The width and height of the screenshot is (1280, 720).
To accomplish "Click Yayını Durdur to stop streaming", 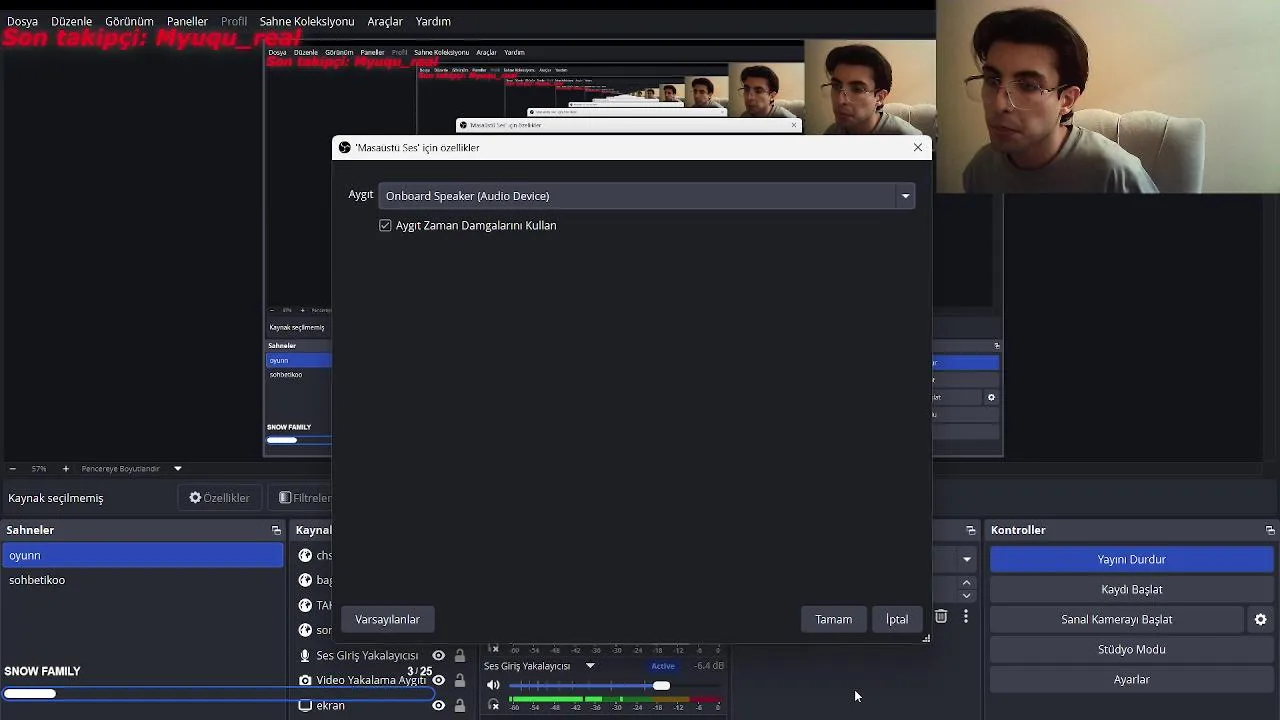I will [x=1132, y=559].
